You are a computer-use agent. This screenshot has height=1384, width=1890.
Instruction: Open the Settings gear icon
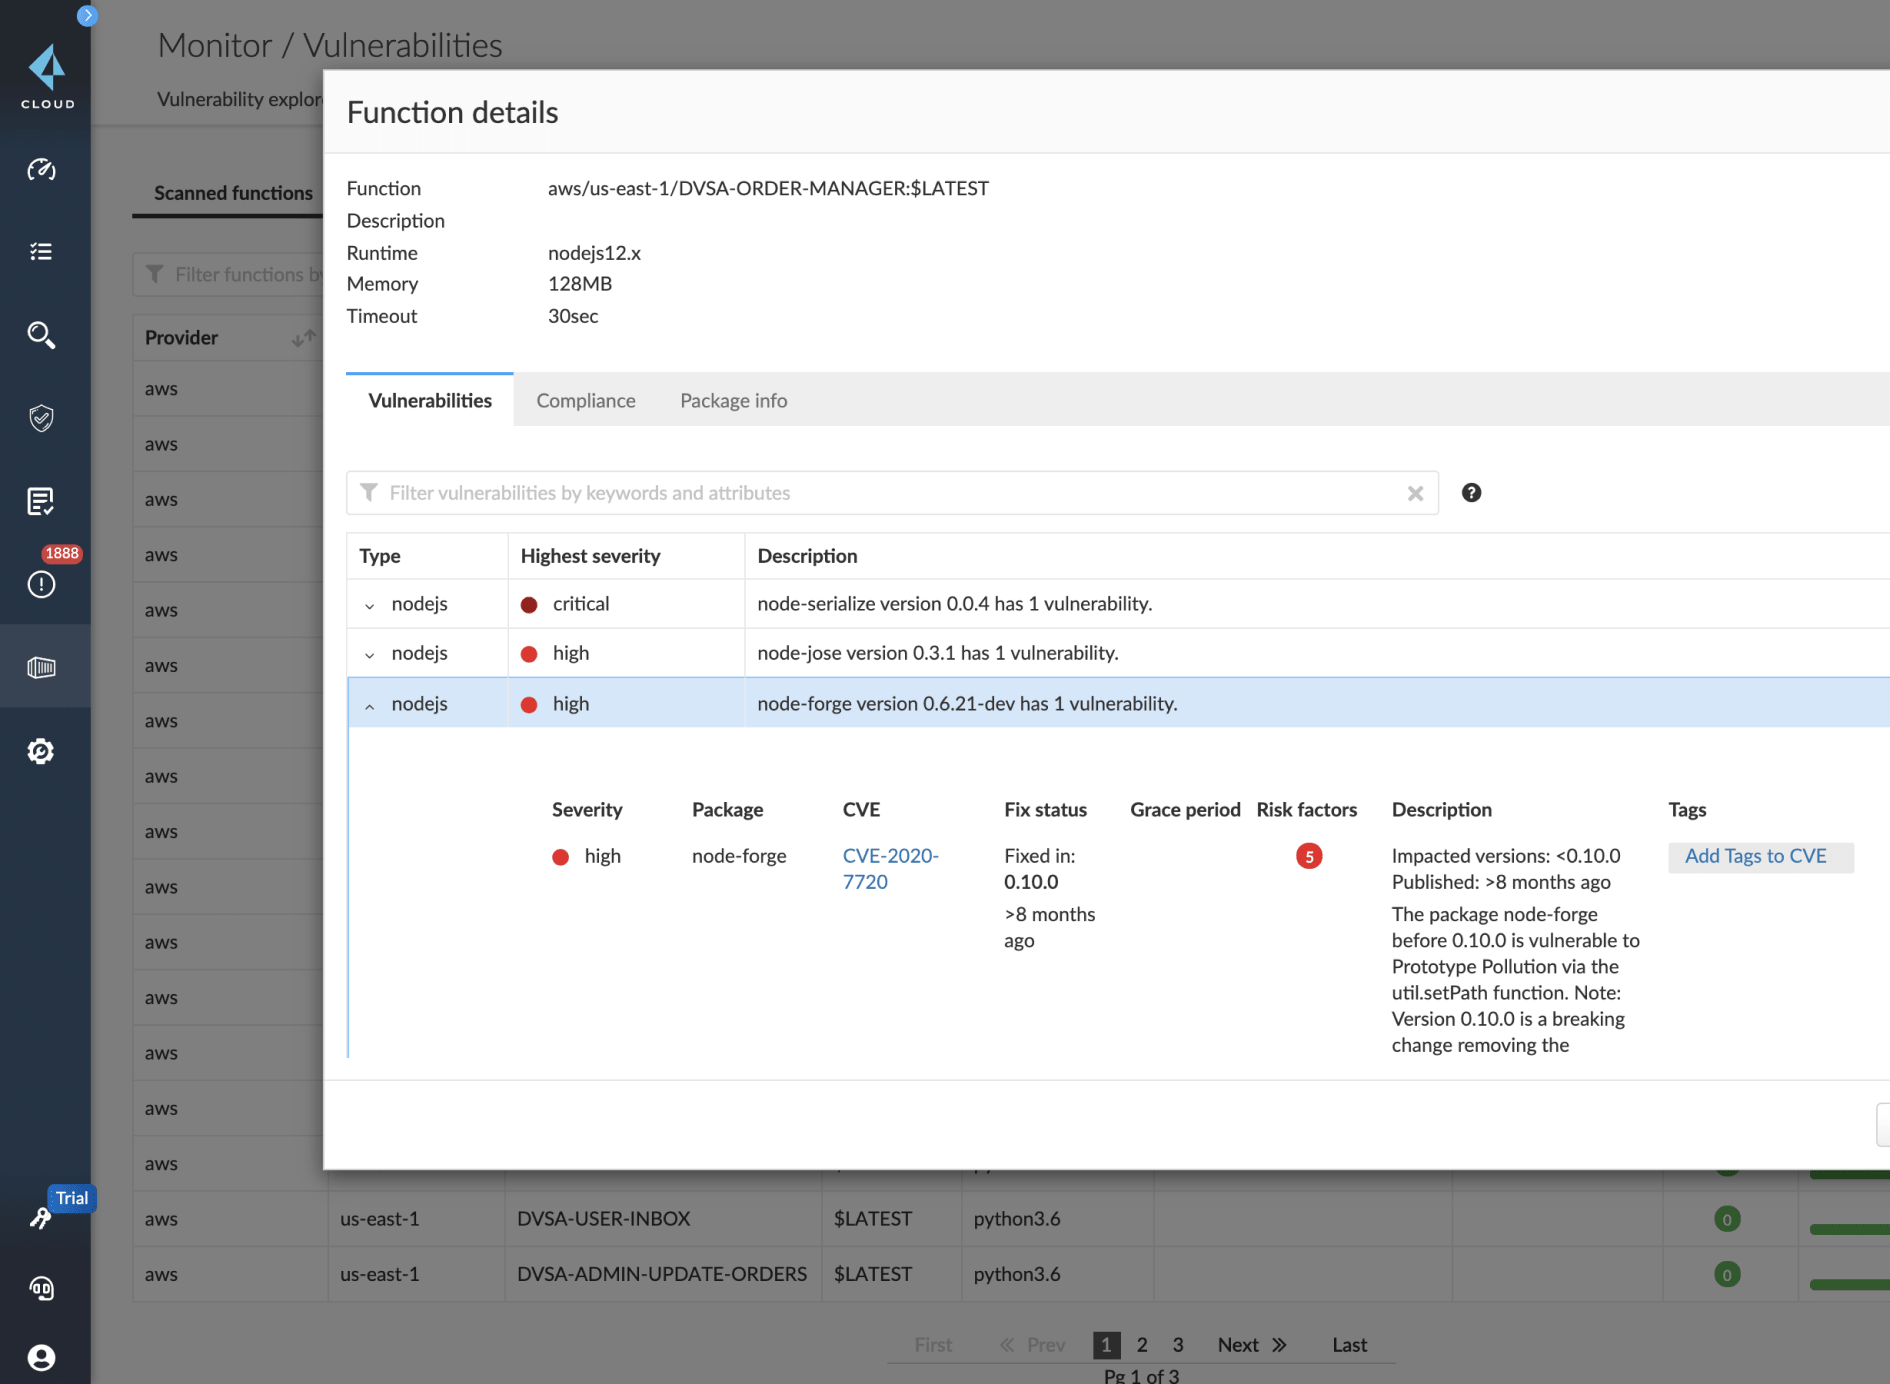tap(41, 751)
